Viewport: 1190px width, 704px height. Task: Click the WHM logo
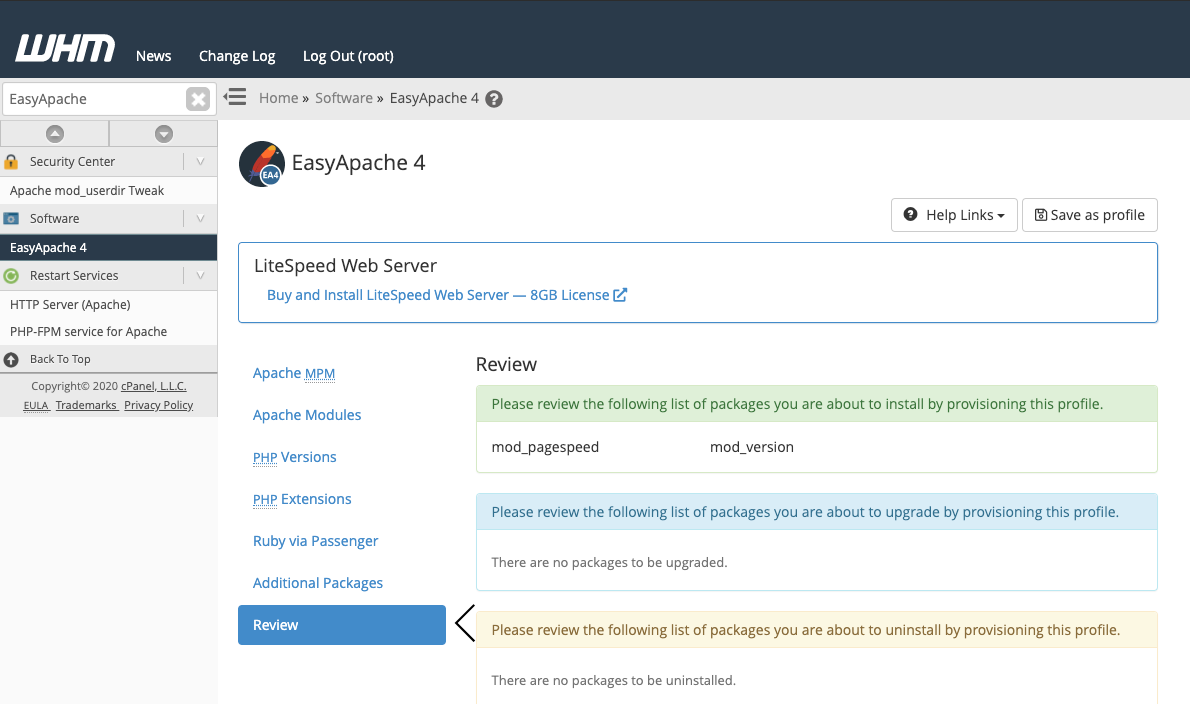[65, 48]
